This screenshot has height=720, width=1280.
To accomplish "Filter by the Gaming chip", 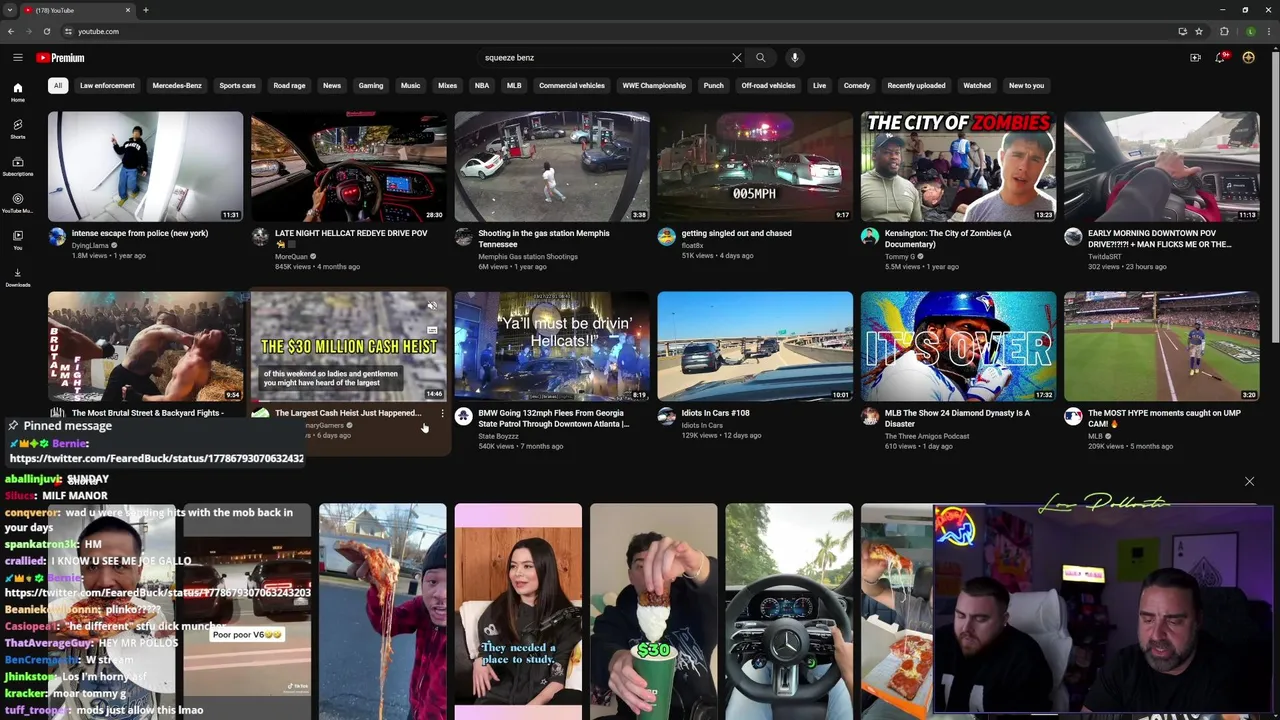I will (371, 86).
